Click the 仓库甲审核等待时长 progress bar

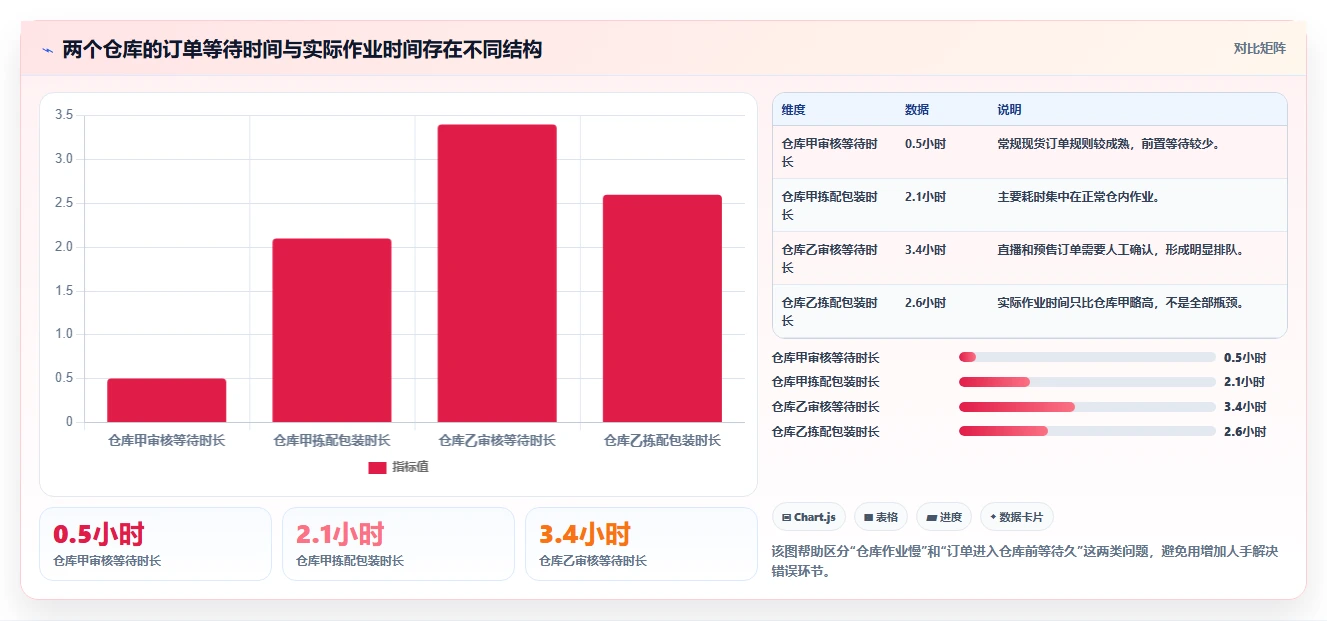click(1087, 357)
